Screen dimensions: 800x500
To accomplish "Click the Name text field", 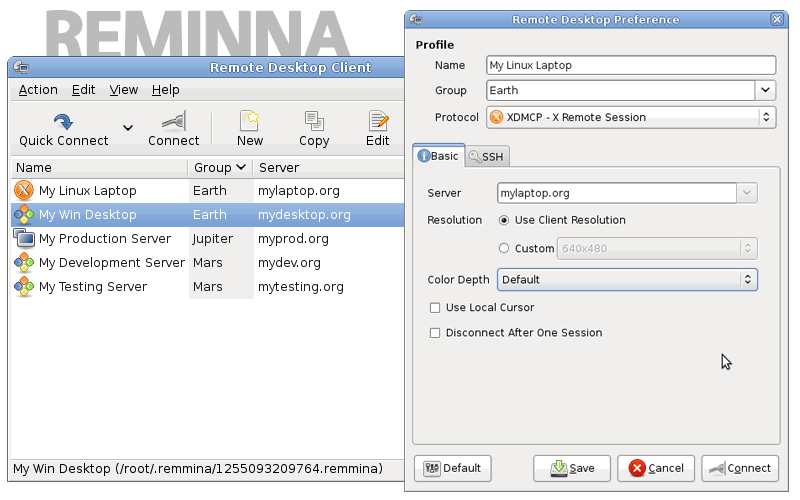I will click(x=631, y=65).
